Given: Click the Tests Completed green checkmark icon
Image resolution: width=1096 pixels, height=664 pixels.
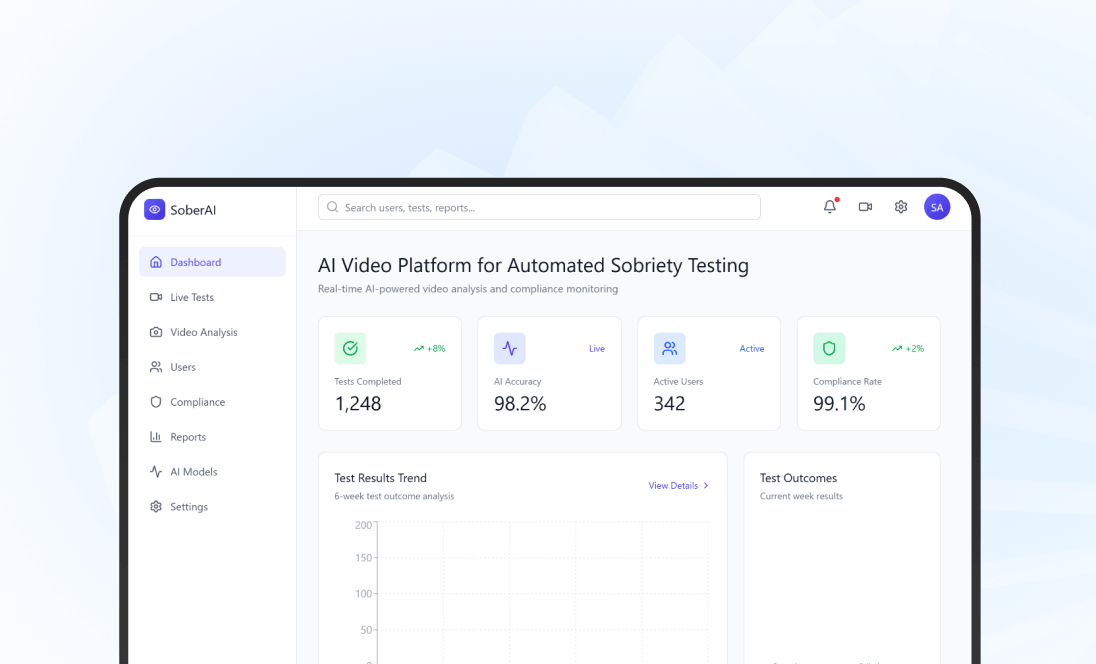Looking at the screenshot, I should pyautogui.click(x=350, y=348).
